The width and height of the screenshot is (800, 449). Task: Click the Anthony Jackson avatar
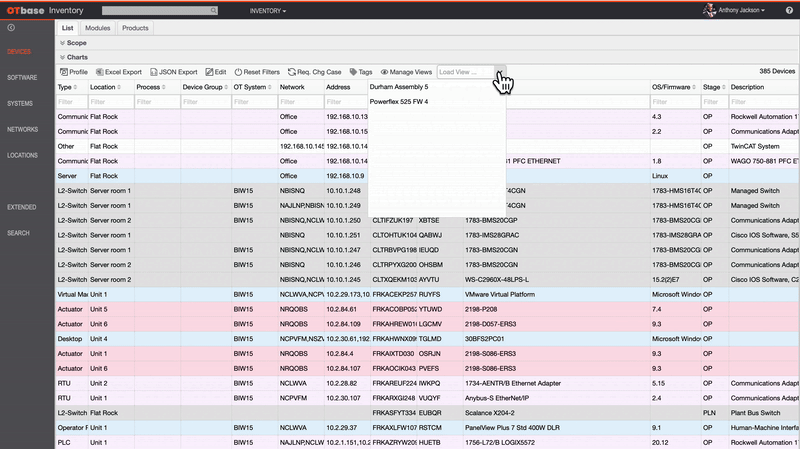(x=709, y=10)
